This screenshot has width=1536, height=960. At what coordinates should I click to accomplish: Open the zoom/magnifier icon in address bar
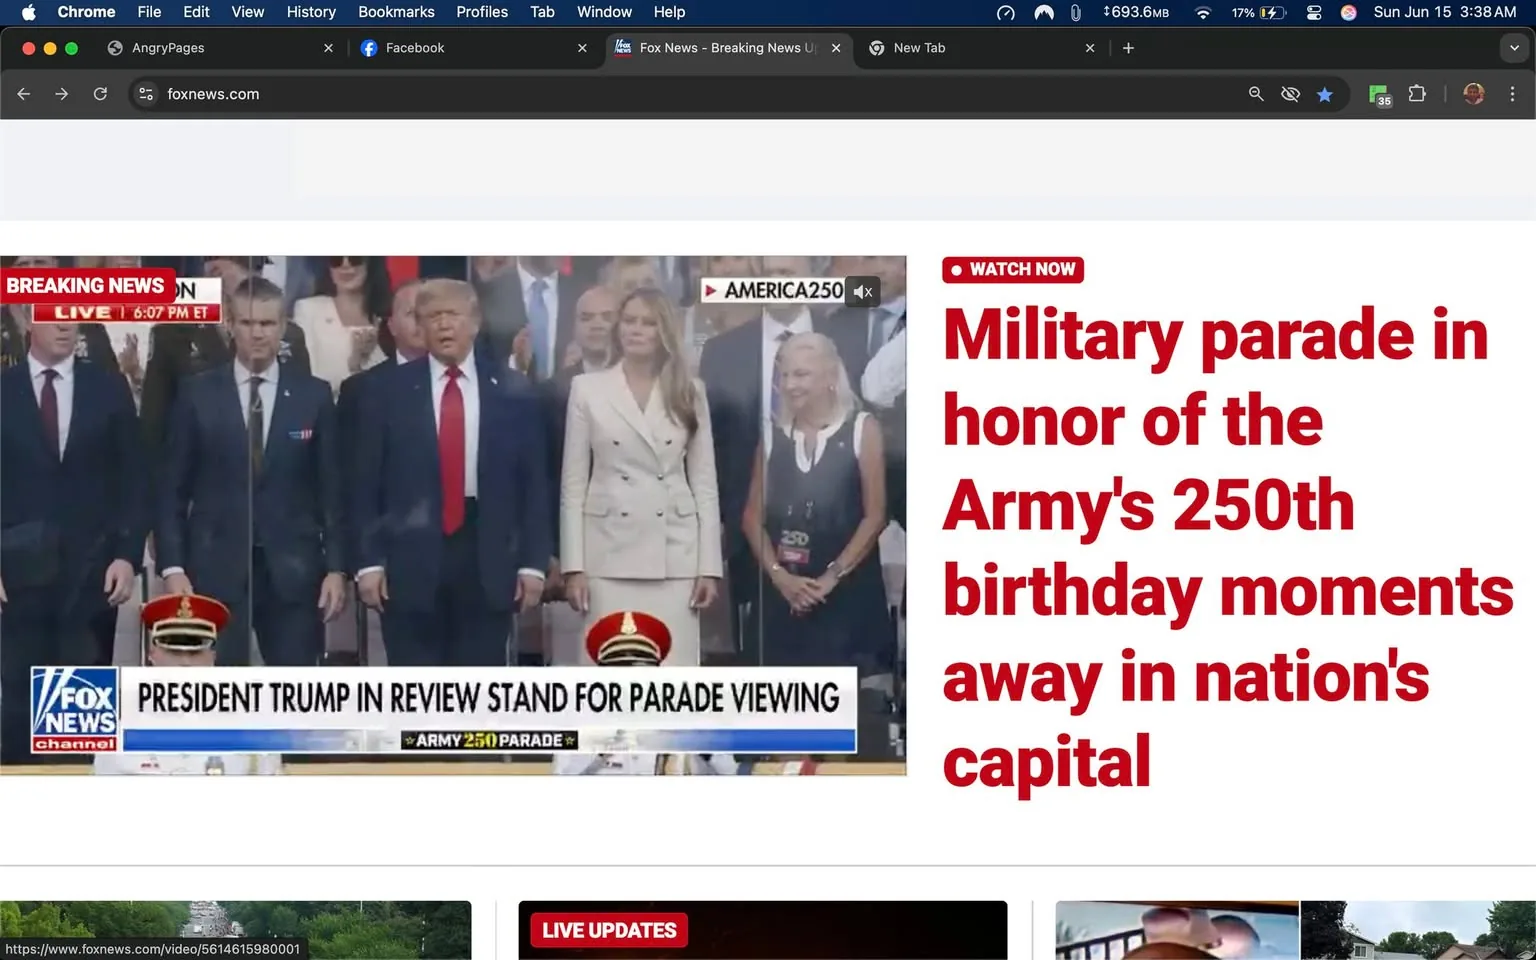tap(1256, 94)
